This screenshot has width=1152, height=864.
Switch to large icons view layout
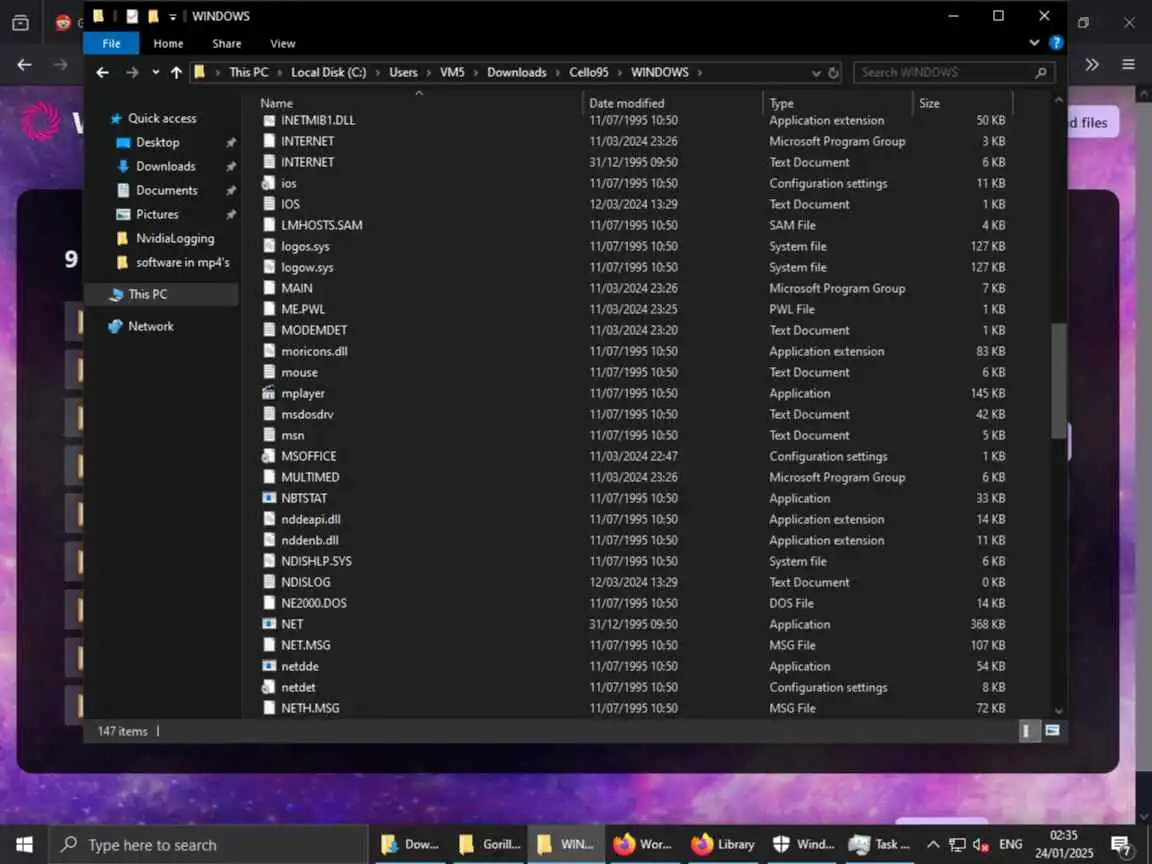[x=1052, y=730]
